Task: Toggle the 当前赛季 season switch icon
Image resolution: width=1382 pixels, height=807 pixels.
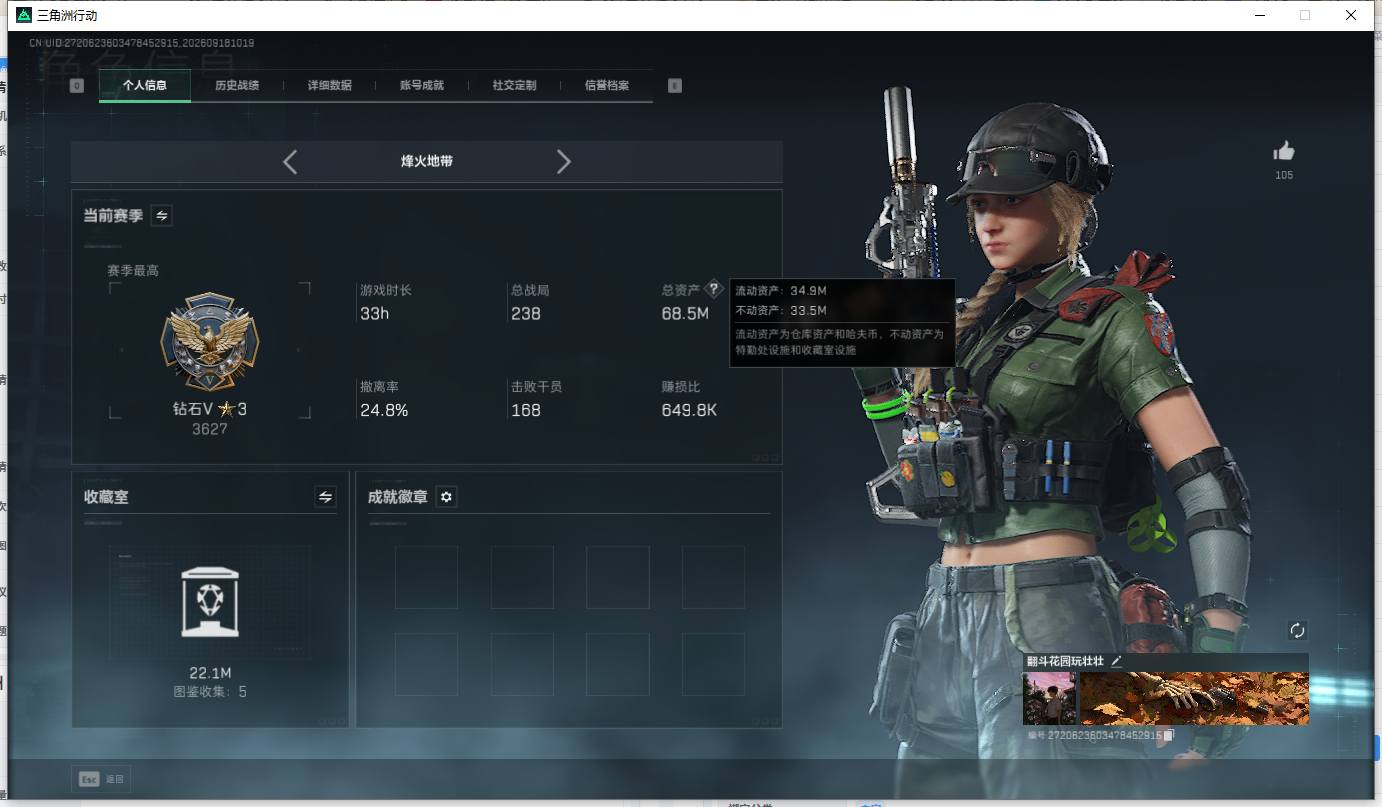Action: click(161, 215)
